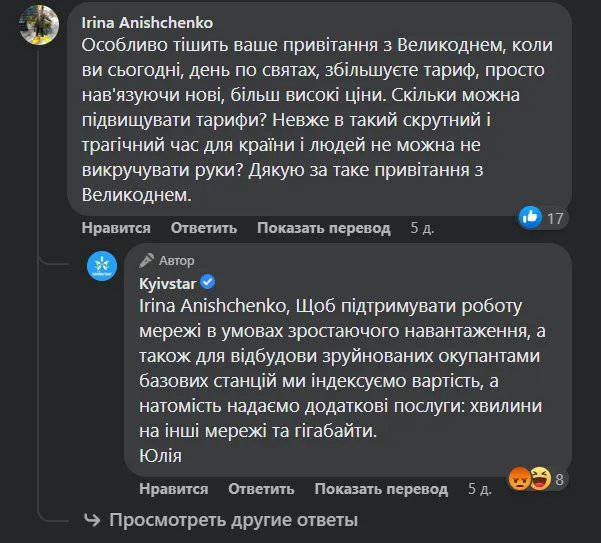Click the Kyivstar logo avatar
The height and width of the screenshot is (543, 601).
click(103, 265)
